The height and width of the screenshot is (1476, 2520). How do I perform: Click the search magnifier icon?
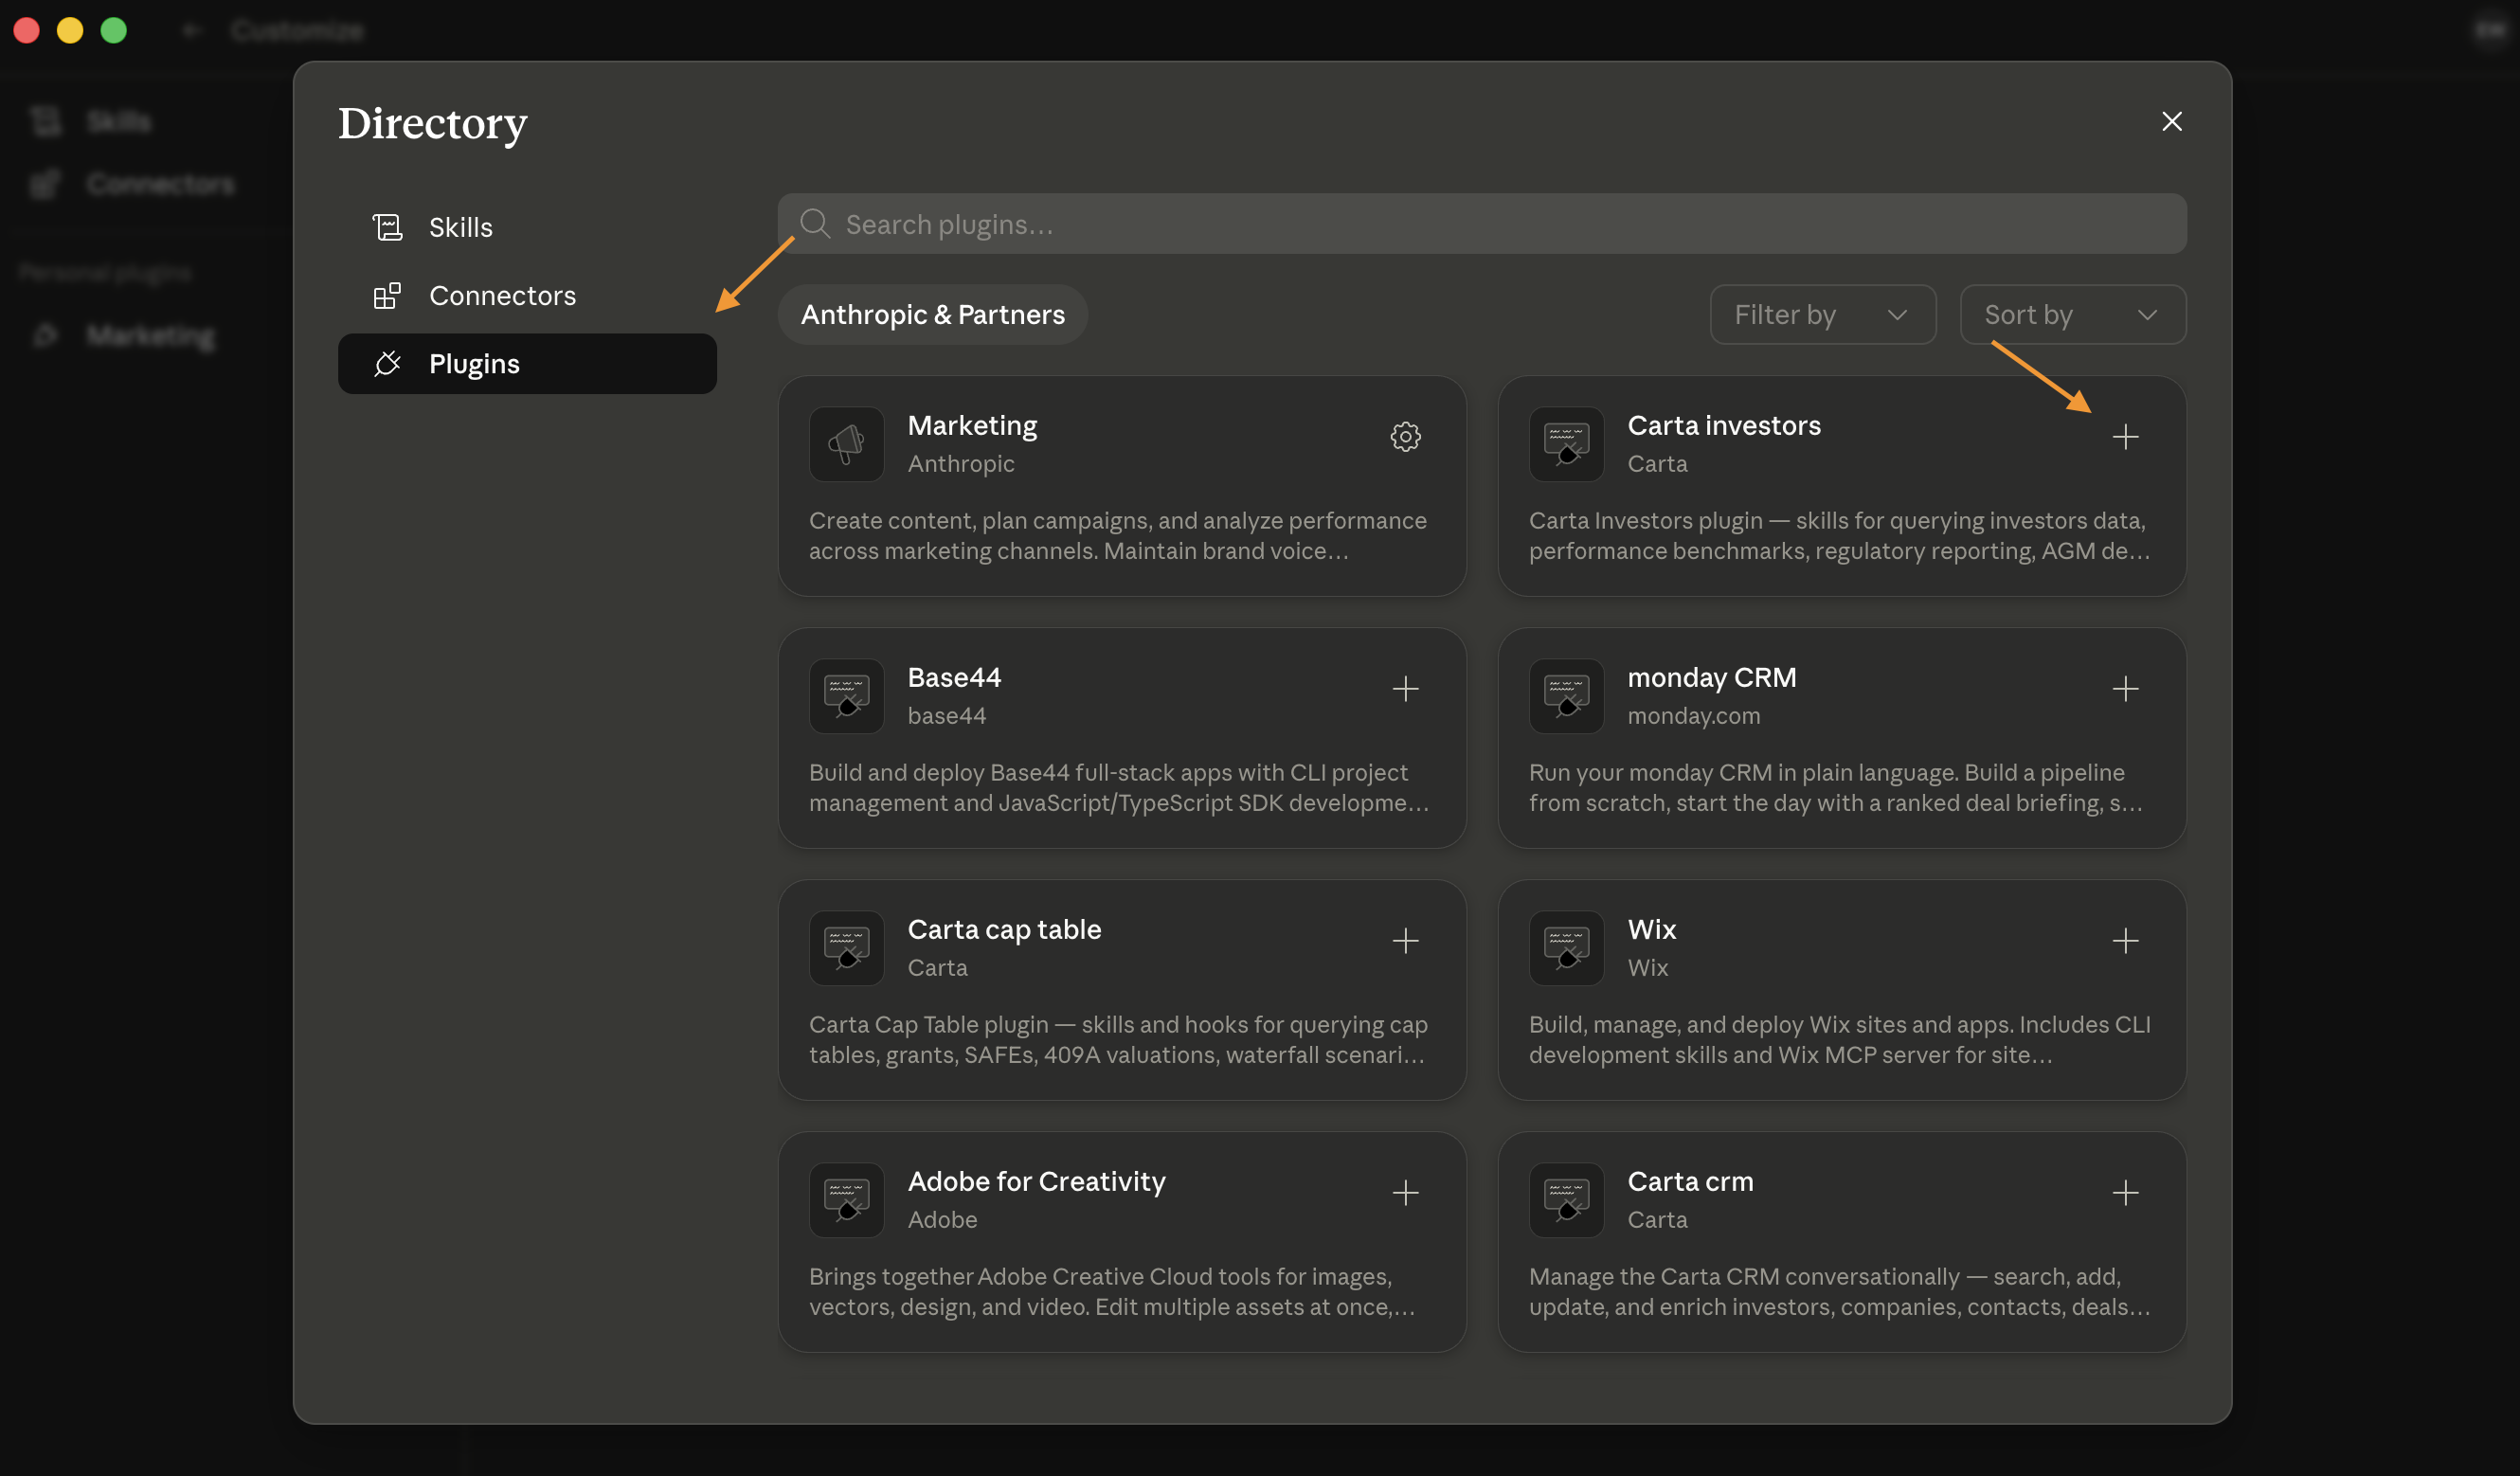(x=815, y=224)
